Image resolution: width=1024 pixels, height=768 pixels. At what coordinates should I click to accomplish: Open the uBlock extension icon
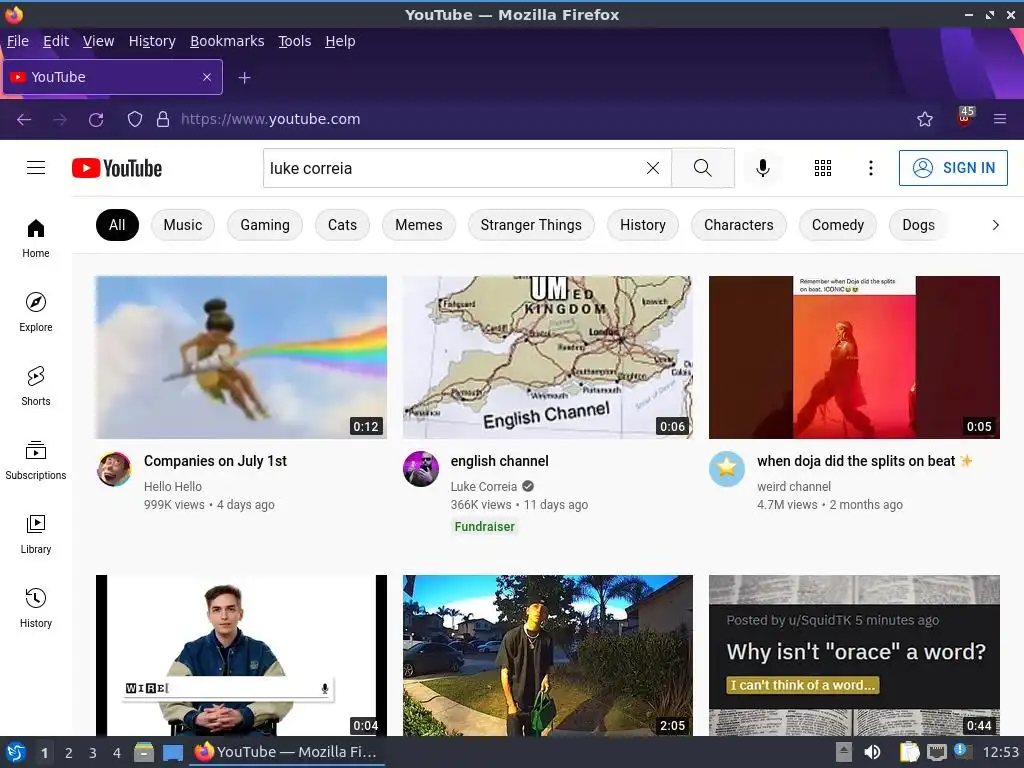[965, 118]
